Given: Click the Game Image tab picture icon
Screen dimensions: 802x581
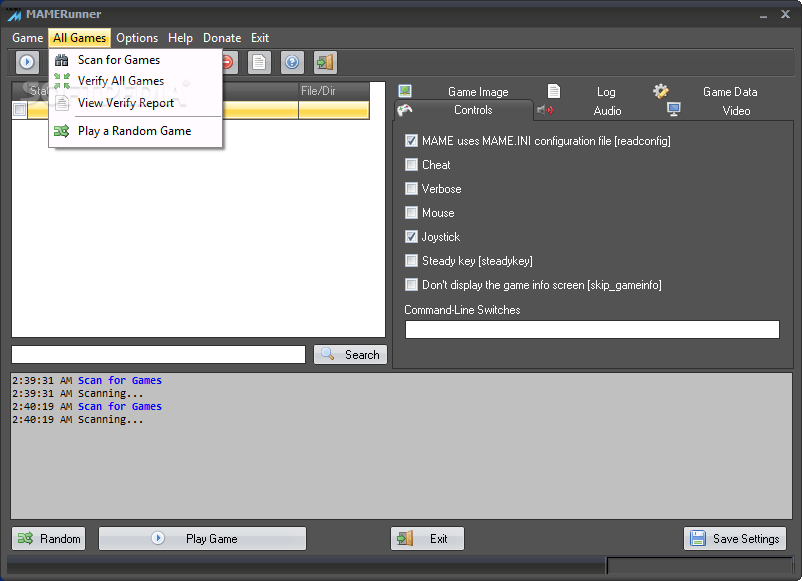Looking at the screenshot, I should (405, 91).
